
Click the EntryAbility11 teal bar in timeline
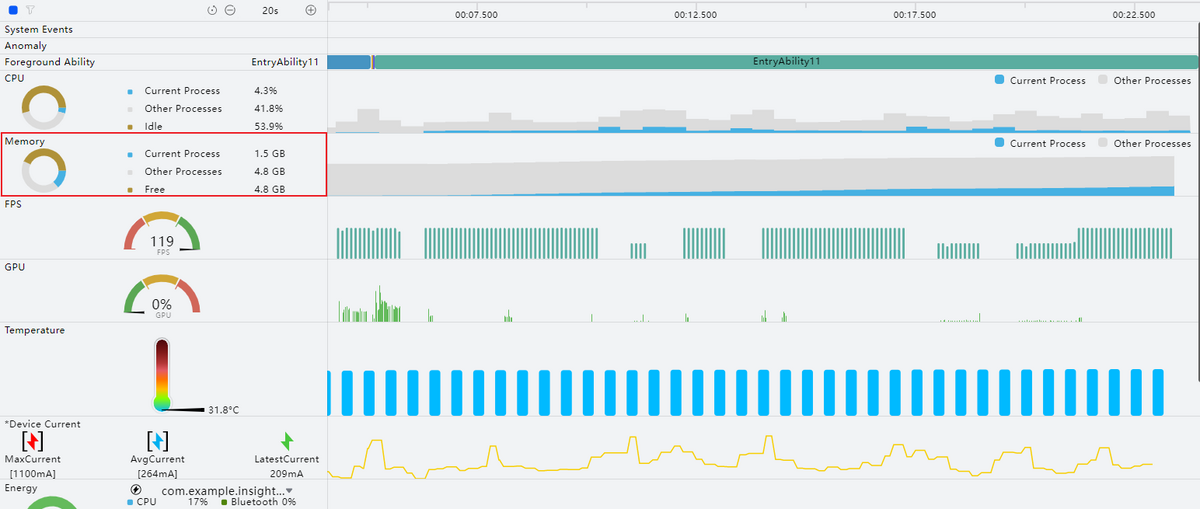coord(786,62)
